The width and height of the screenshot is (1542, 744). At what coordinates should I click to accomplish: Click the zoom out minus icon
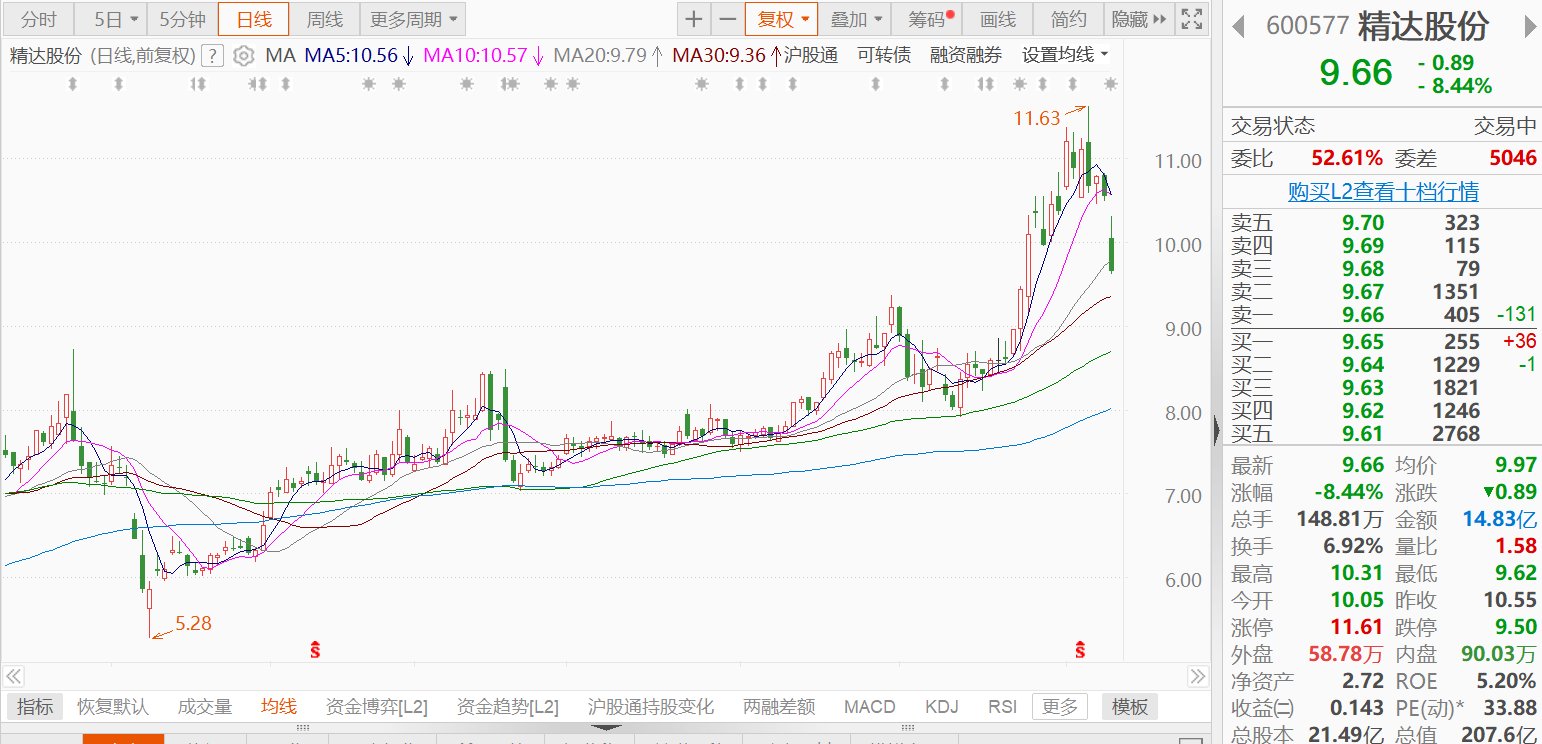click(727, 19)
